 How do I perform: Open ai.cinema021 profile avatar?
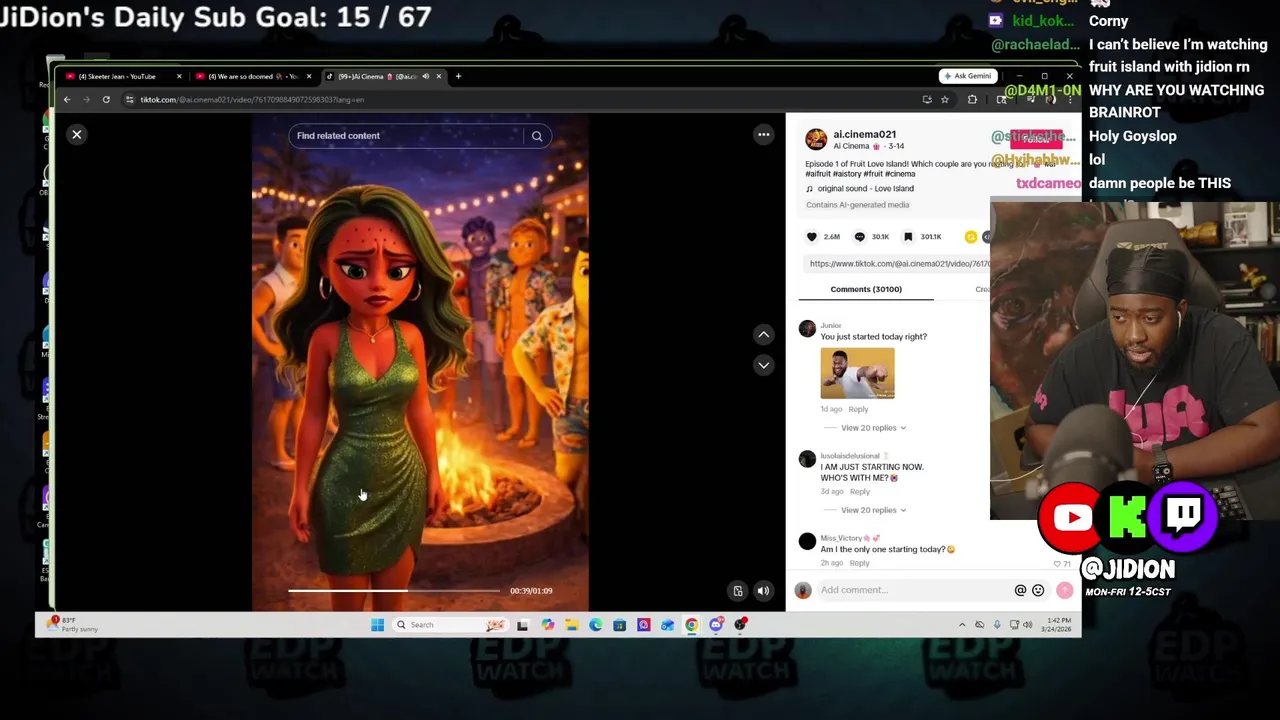pos(816,139)
